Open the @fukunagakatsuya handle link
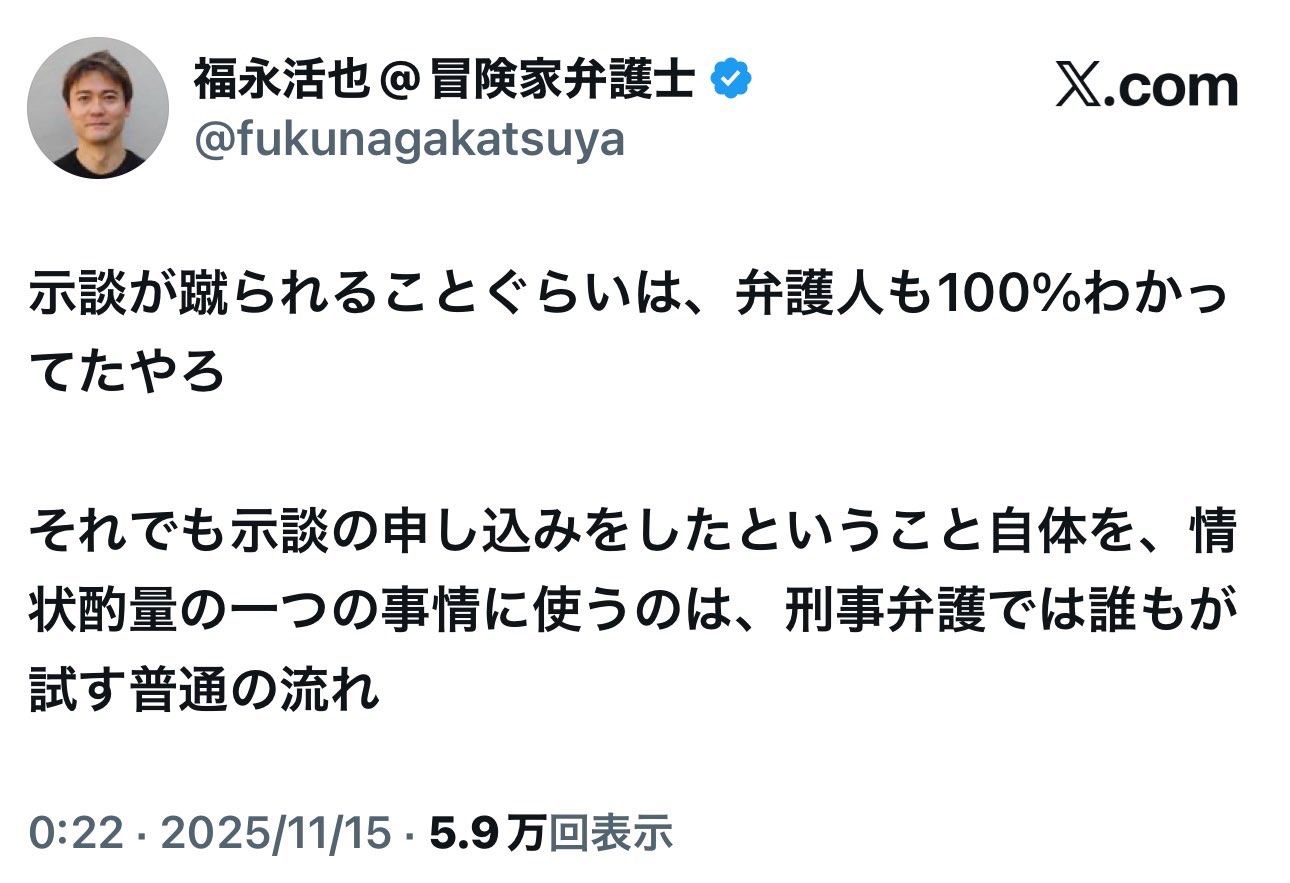 408,141
